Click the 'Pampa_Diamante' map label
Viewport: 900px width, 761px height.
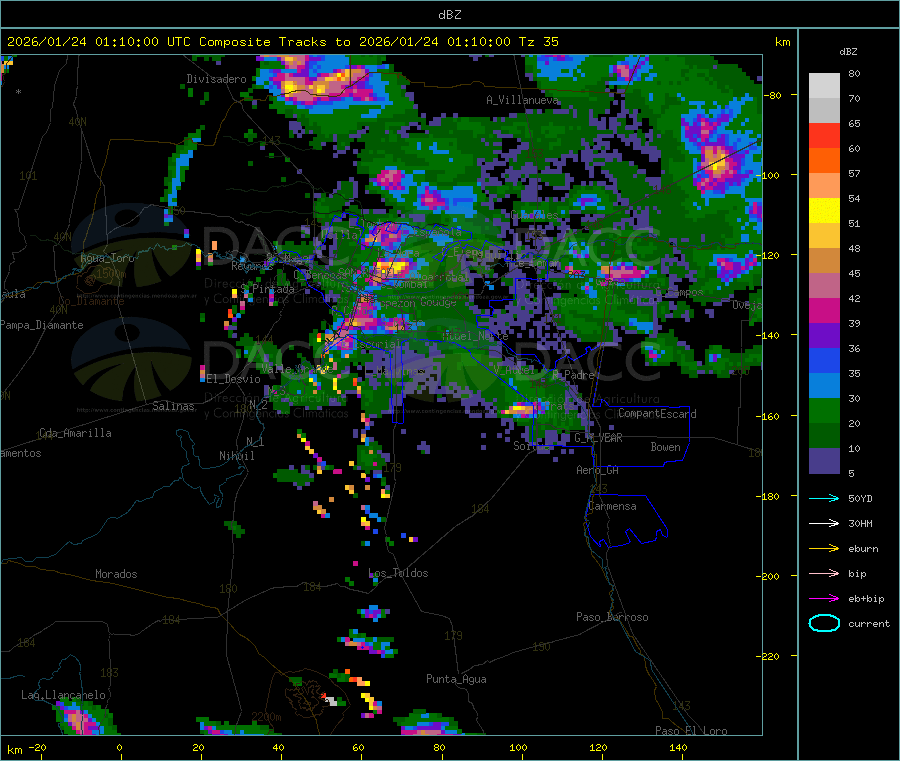[x=42, y=325]
